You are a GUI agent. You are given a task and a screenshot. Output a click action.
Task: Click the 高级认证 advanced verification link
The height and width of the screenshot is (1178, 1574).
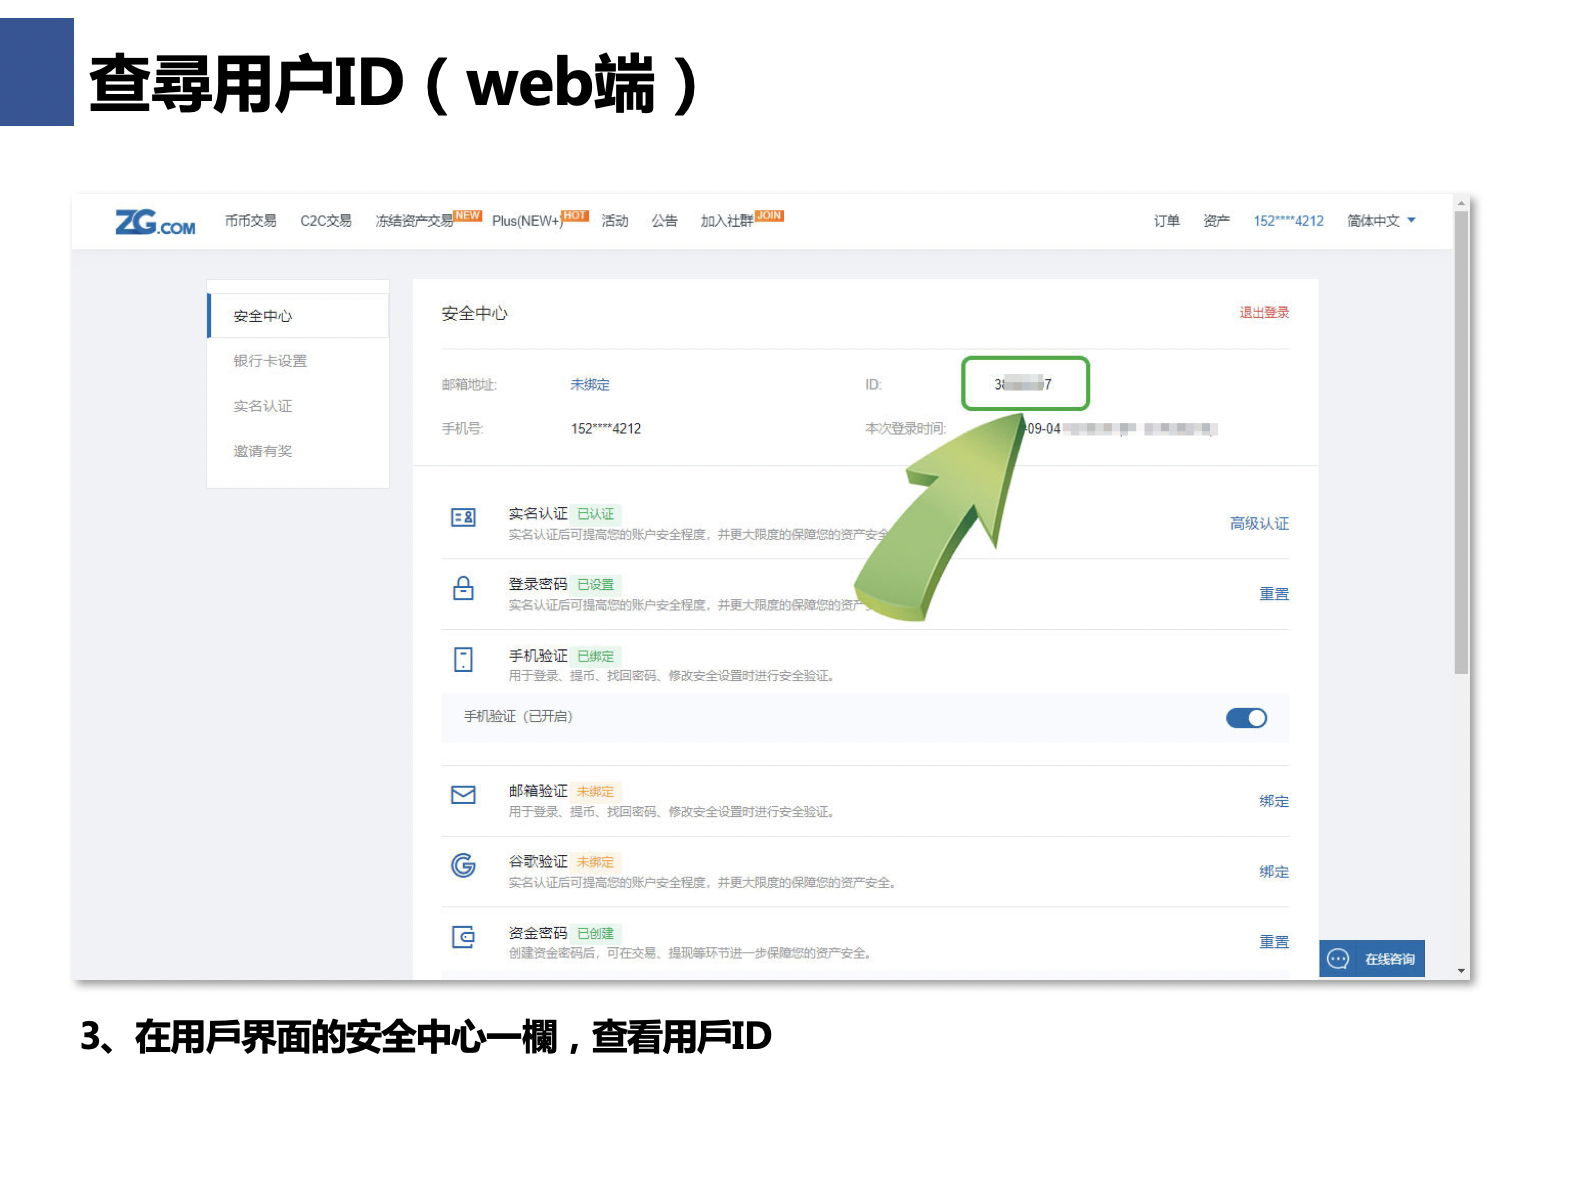[1259, 524]
